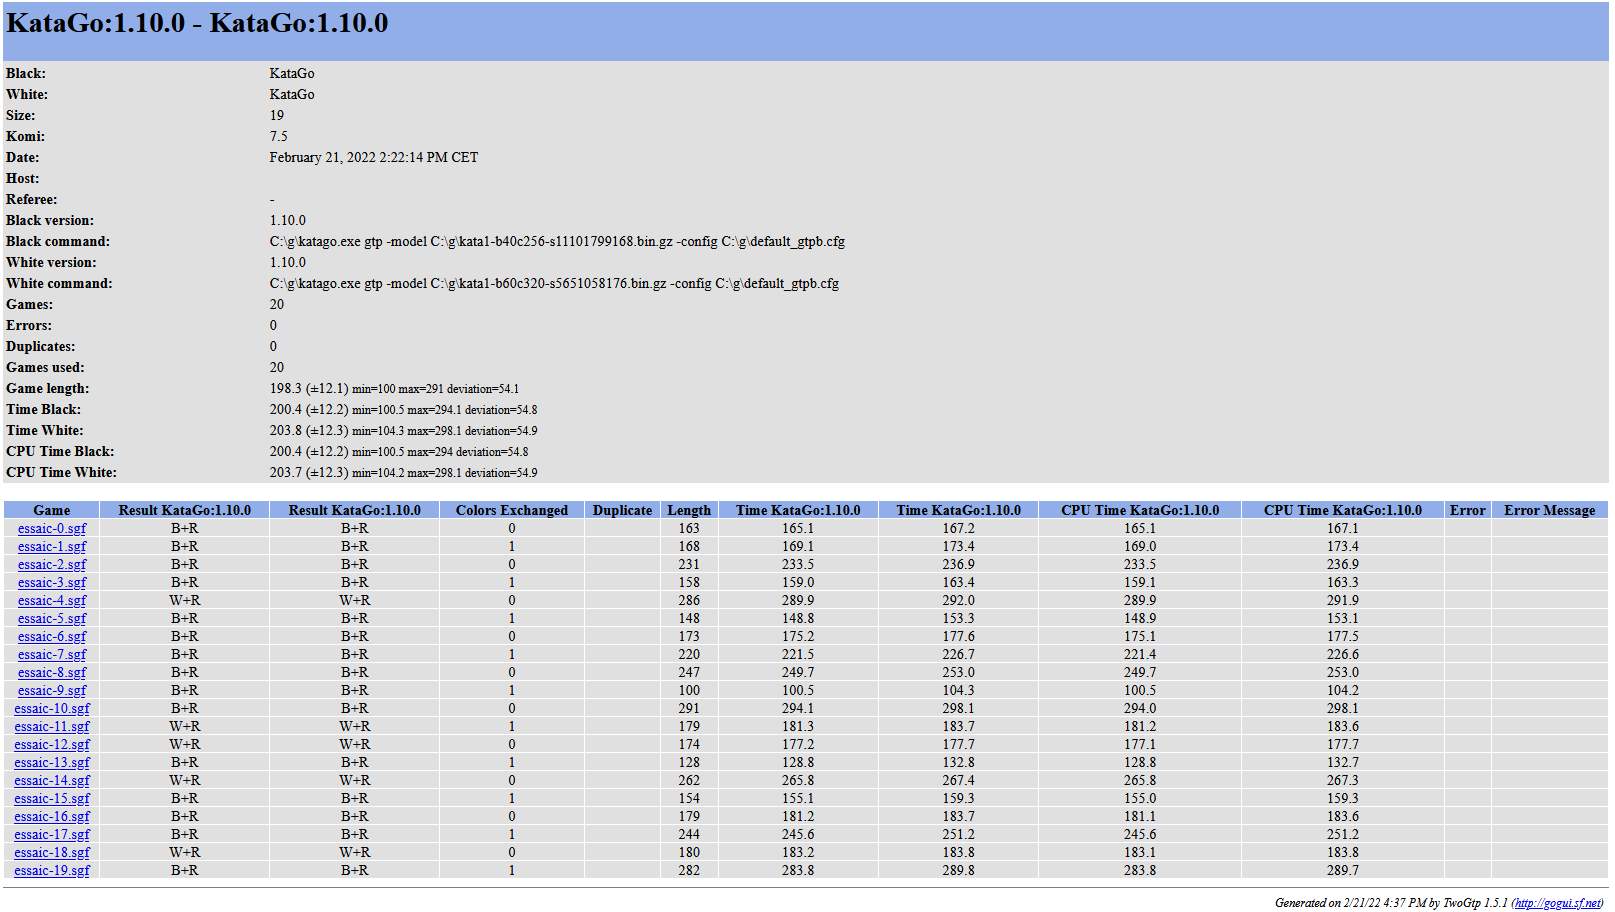Open the essaic-1.sgf game link
The image size is (1615, 912).
[52, 546]
